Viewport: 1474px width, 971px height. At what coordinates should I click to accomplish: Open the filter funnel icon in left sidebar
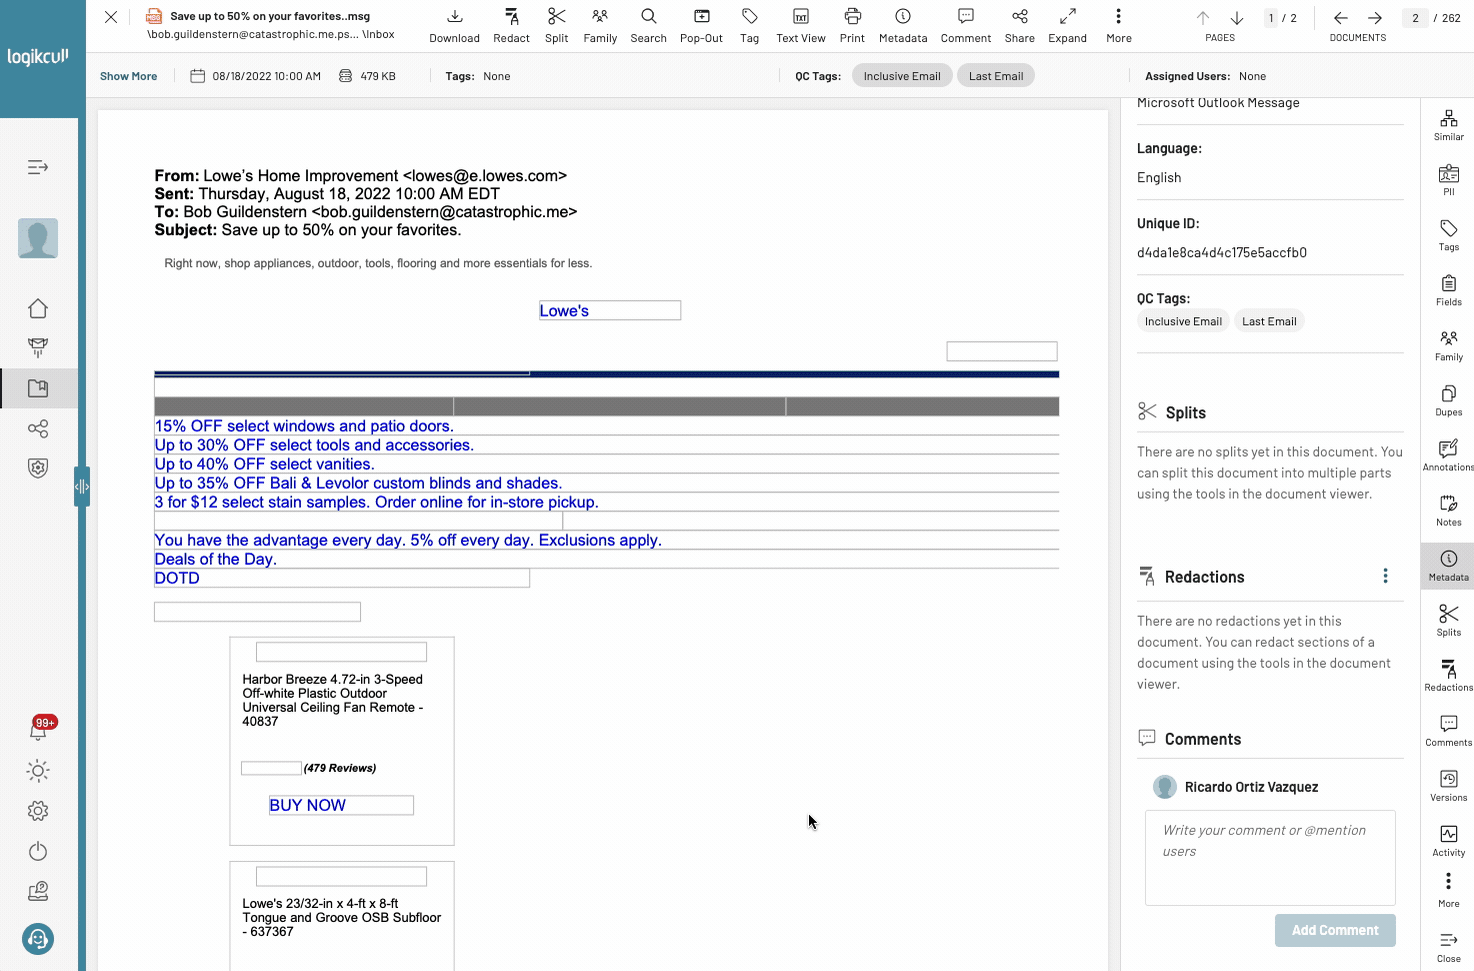tap(38, 348)
